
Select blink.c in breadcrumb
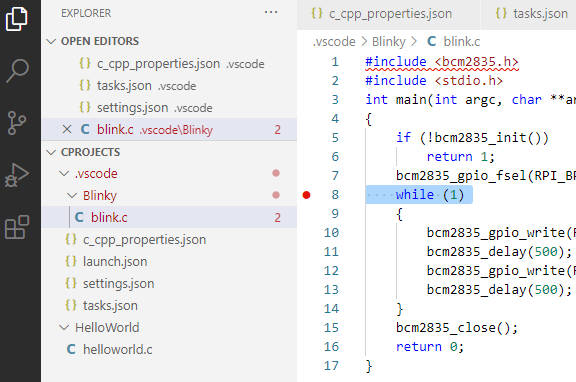coord(462,42)
